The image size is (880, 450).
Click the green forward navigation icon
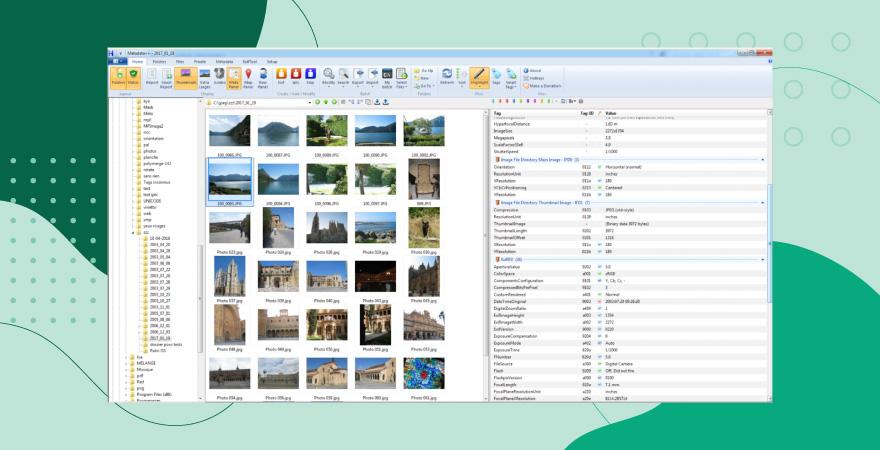click(334, 102)
